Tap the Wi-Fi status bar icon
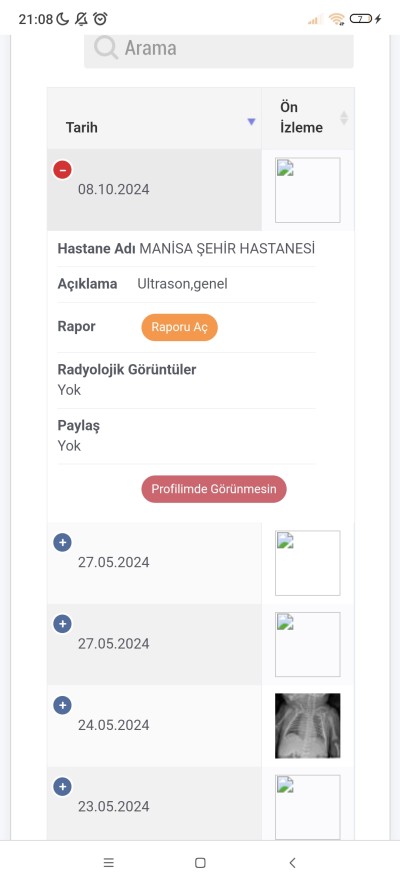This screenshot has height=888, width=400. tap(337, 19)
